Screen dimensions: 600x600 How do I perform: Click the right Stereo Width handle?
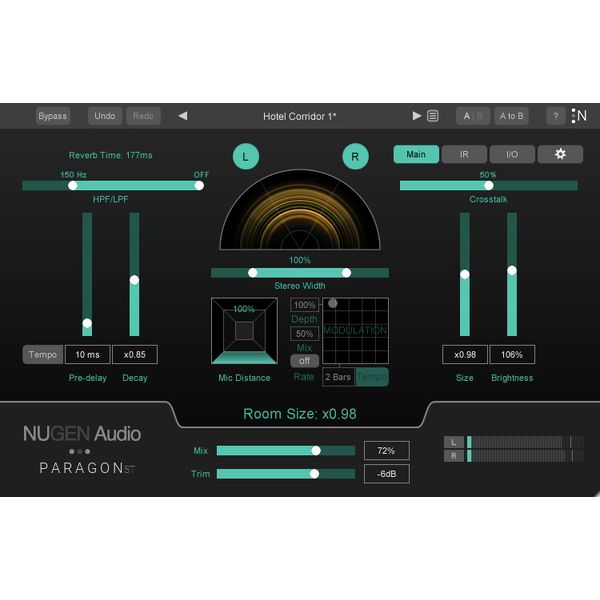coord(346,273)
